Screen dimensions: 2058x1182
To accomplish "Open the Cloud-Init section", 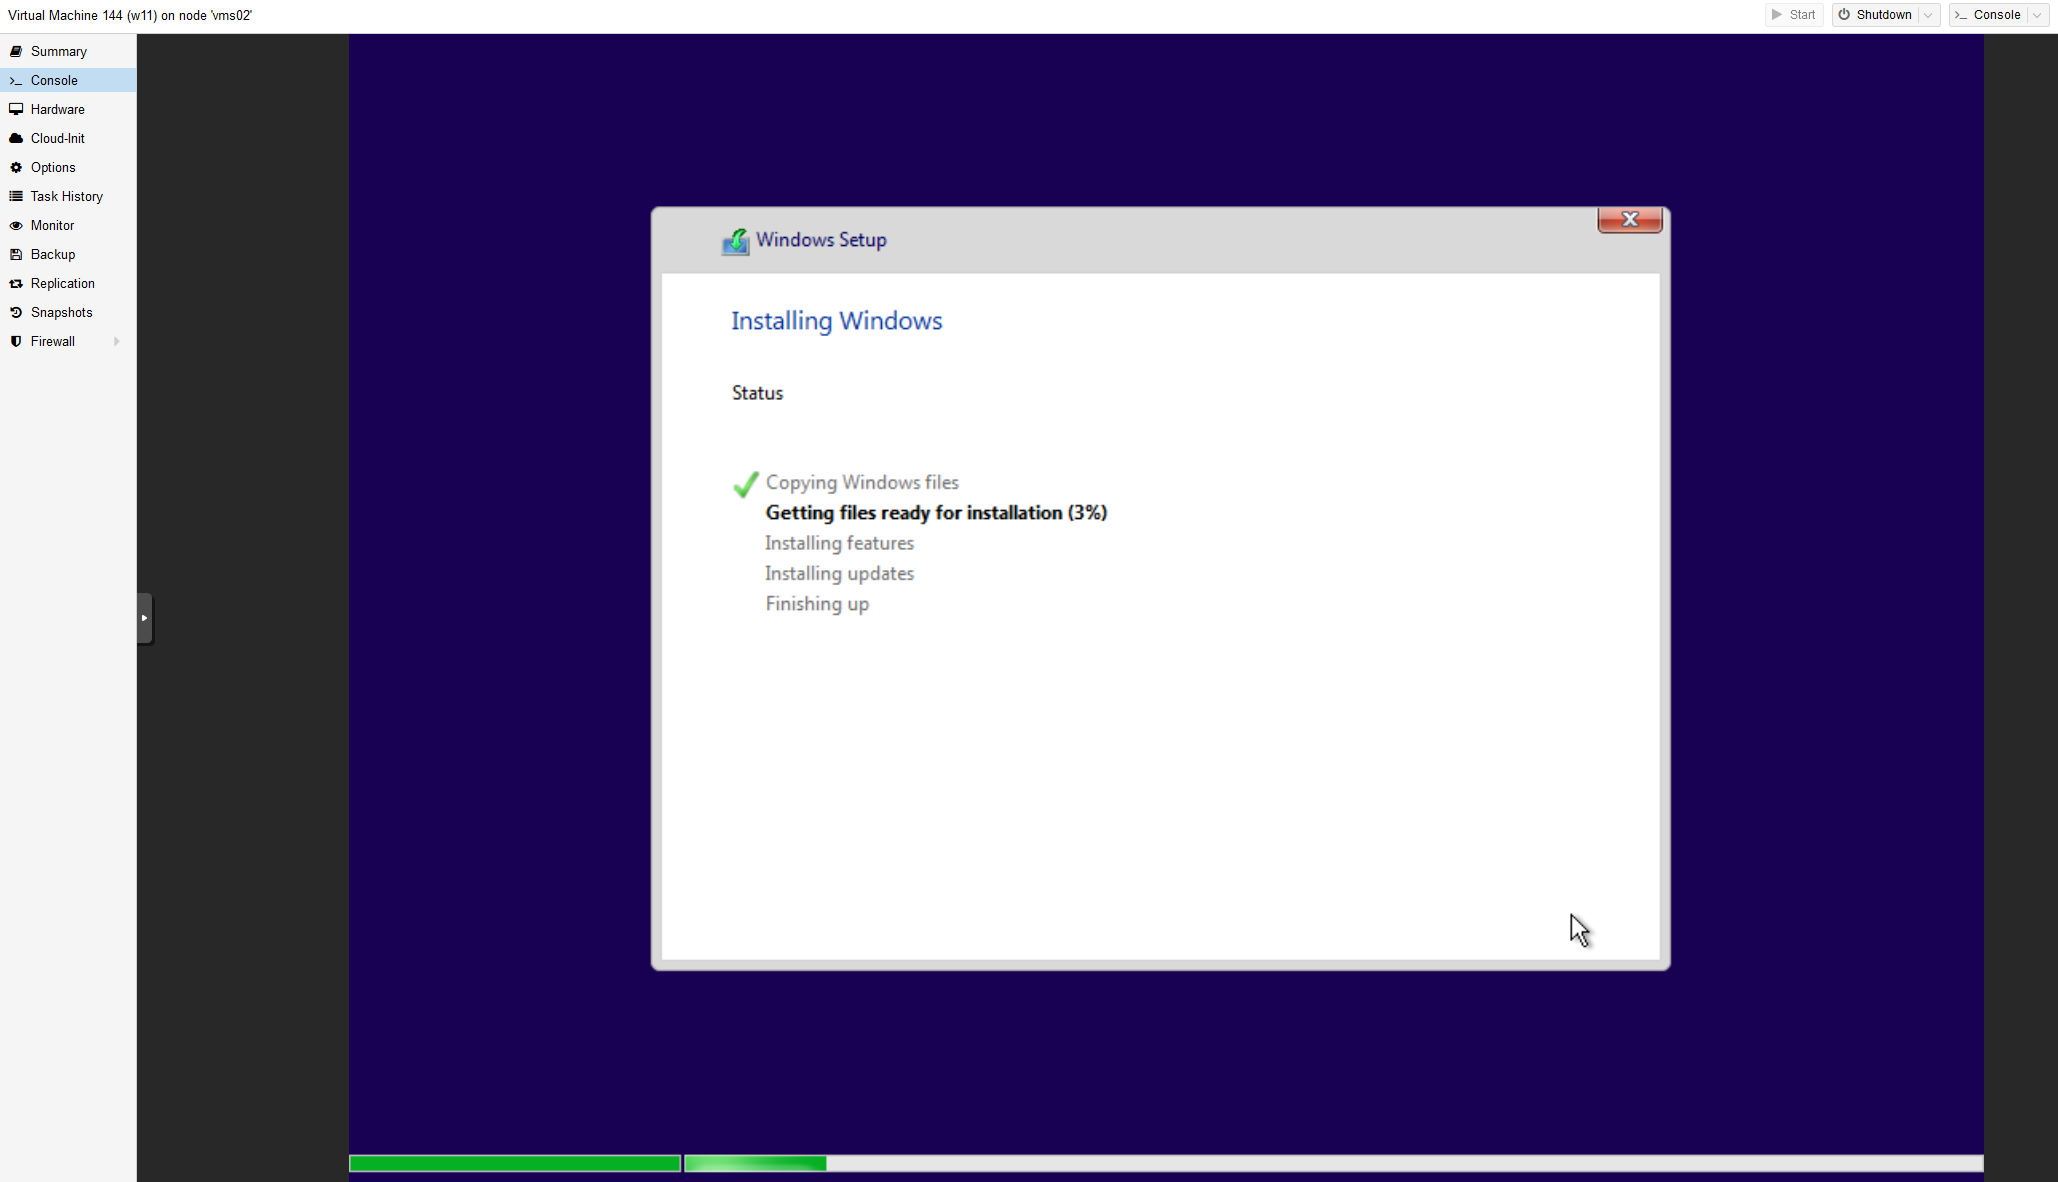I will coord(68,138).
